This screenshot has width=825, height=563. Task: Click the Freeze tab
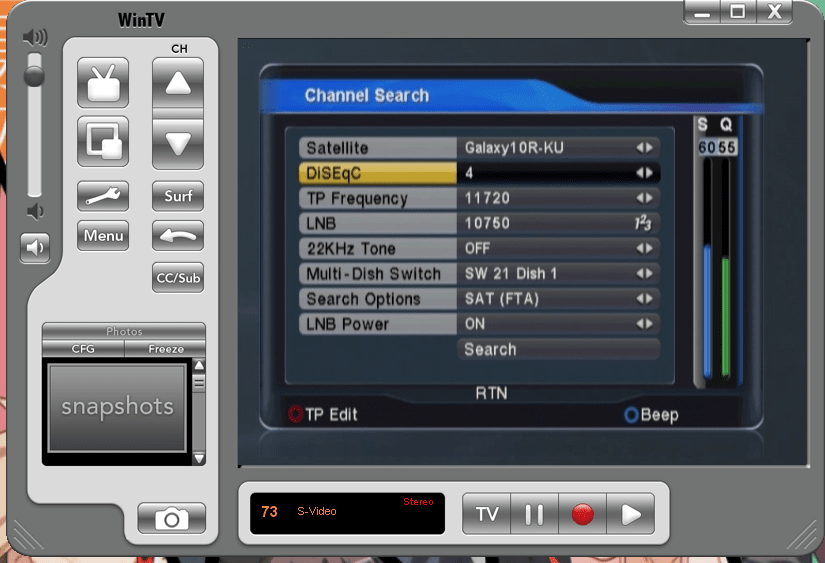point(166,349)
